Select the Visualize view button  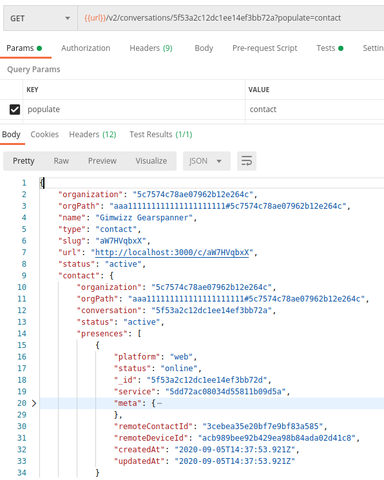pos(151,161)
